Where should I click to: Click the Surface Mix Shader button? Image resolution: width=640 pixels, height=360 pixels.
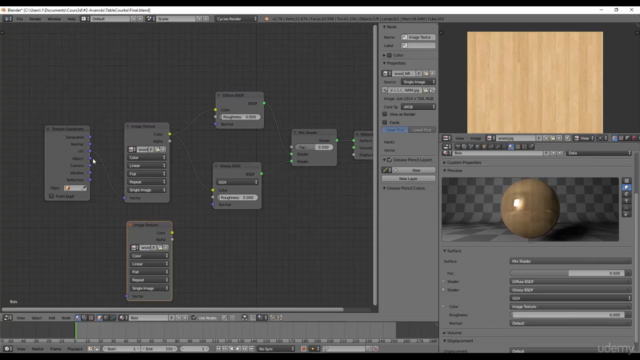click(571, 261)
